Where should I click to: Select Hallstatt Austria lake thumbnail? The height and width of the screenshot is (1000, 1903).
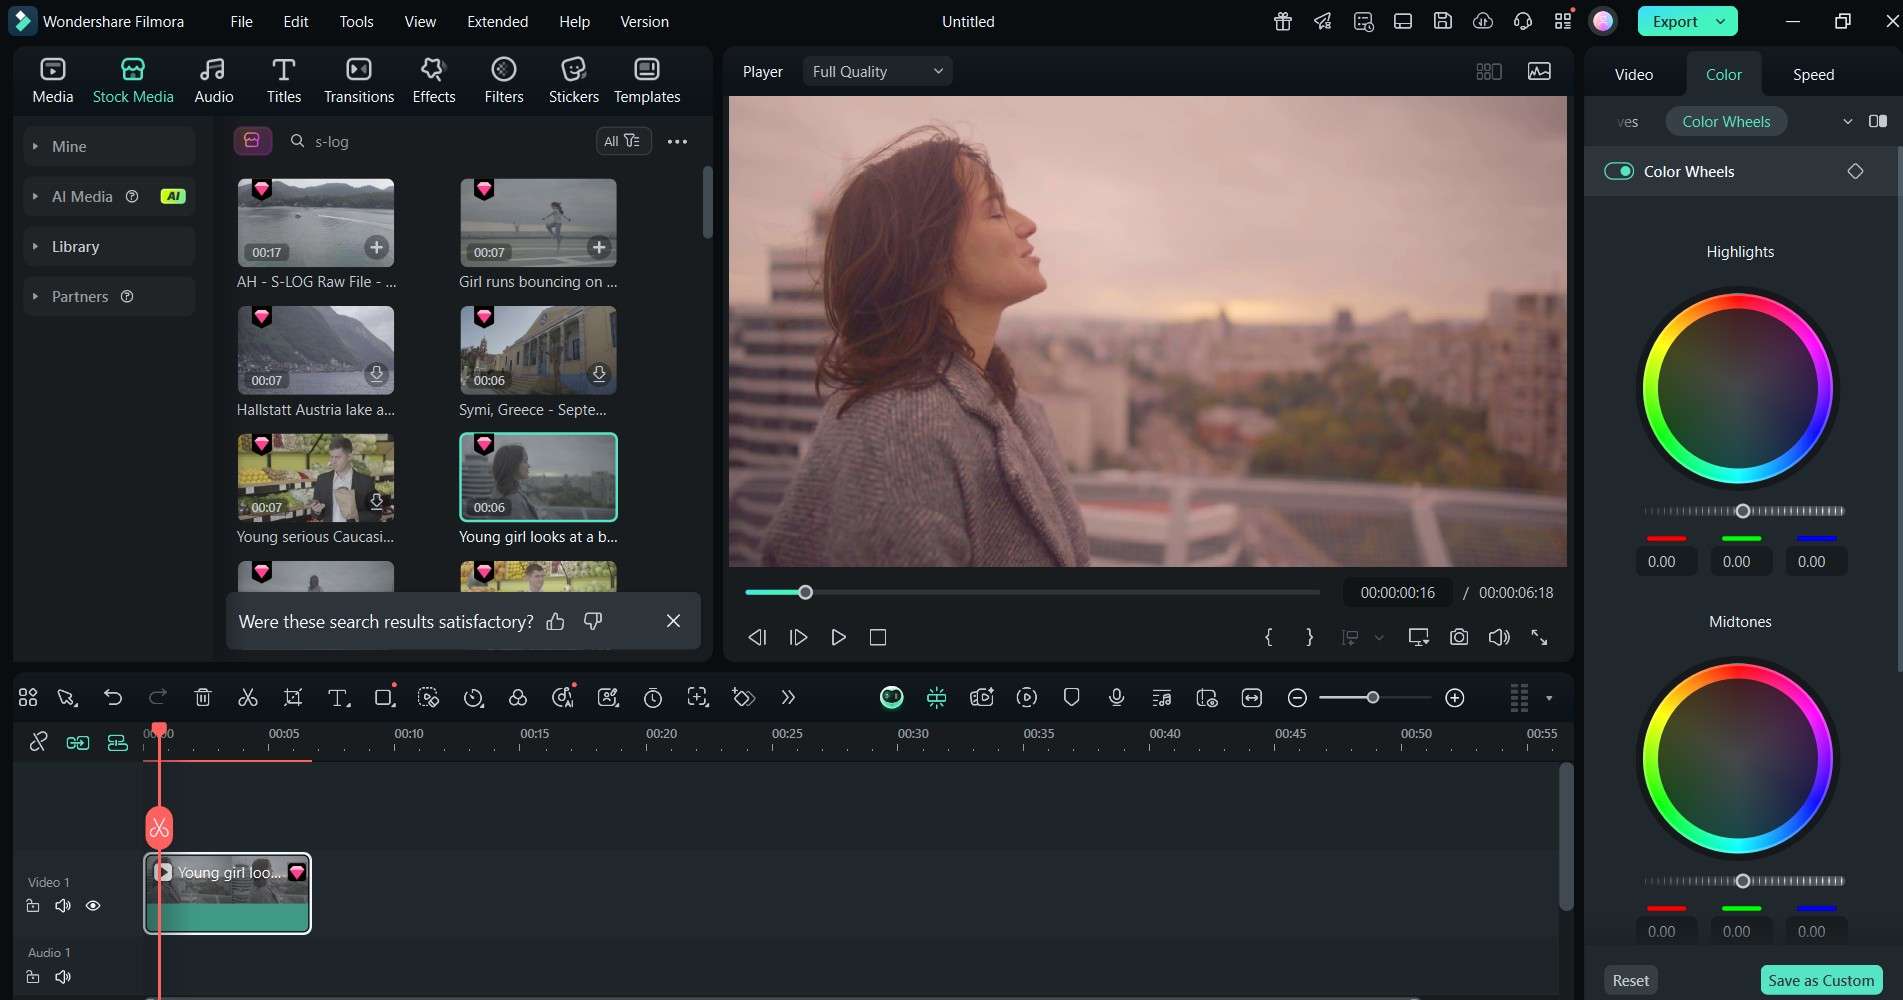(315, 350)
